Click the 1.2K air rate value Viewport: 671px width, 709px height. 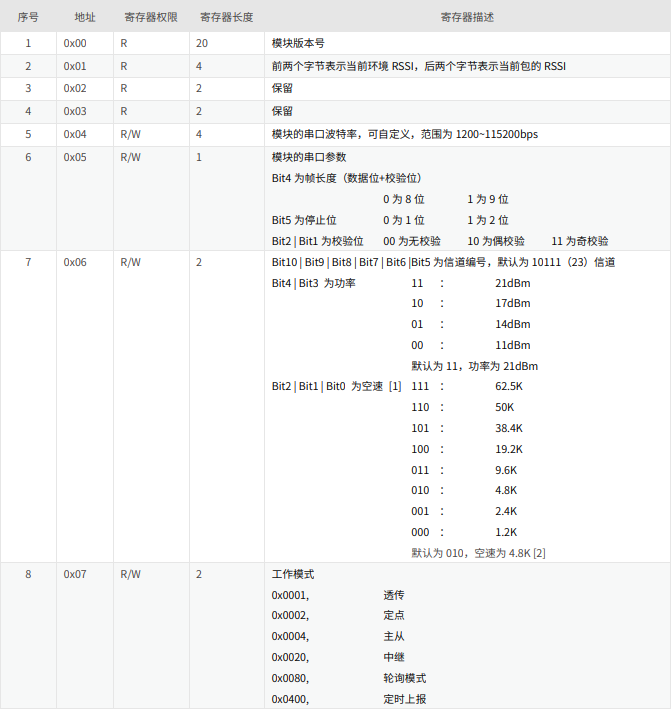pyautogui.click(x=506, y=533)
